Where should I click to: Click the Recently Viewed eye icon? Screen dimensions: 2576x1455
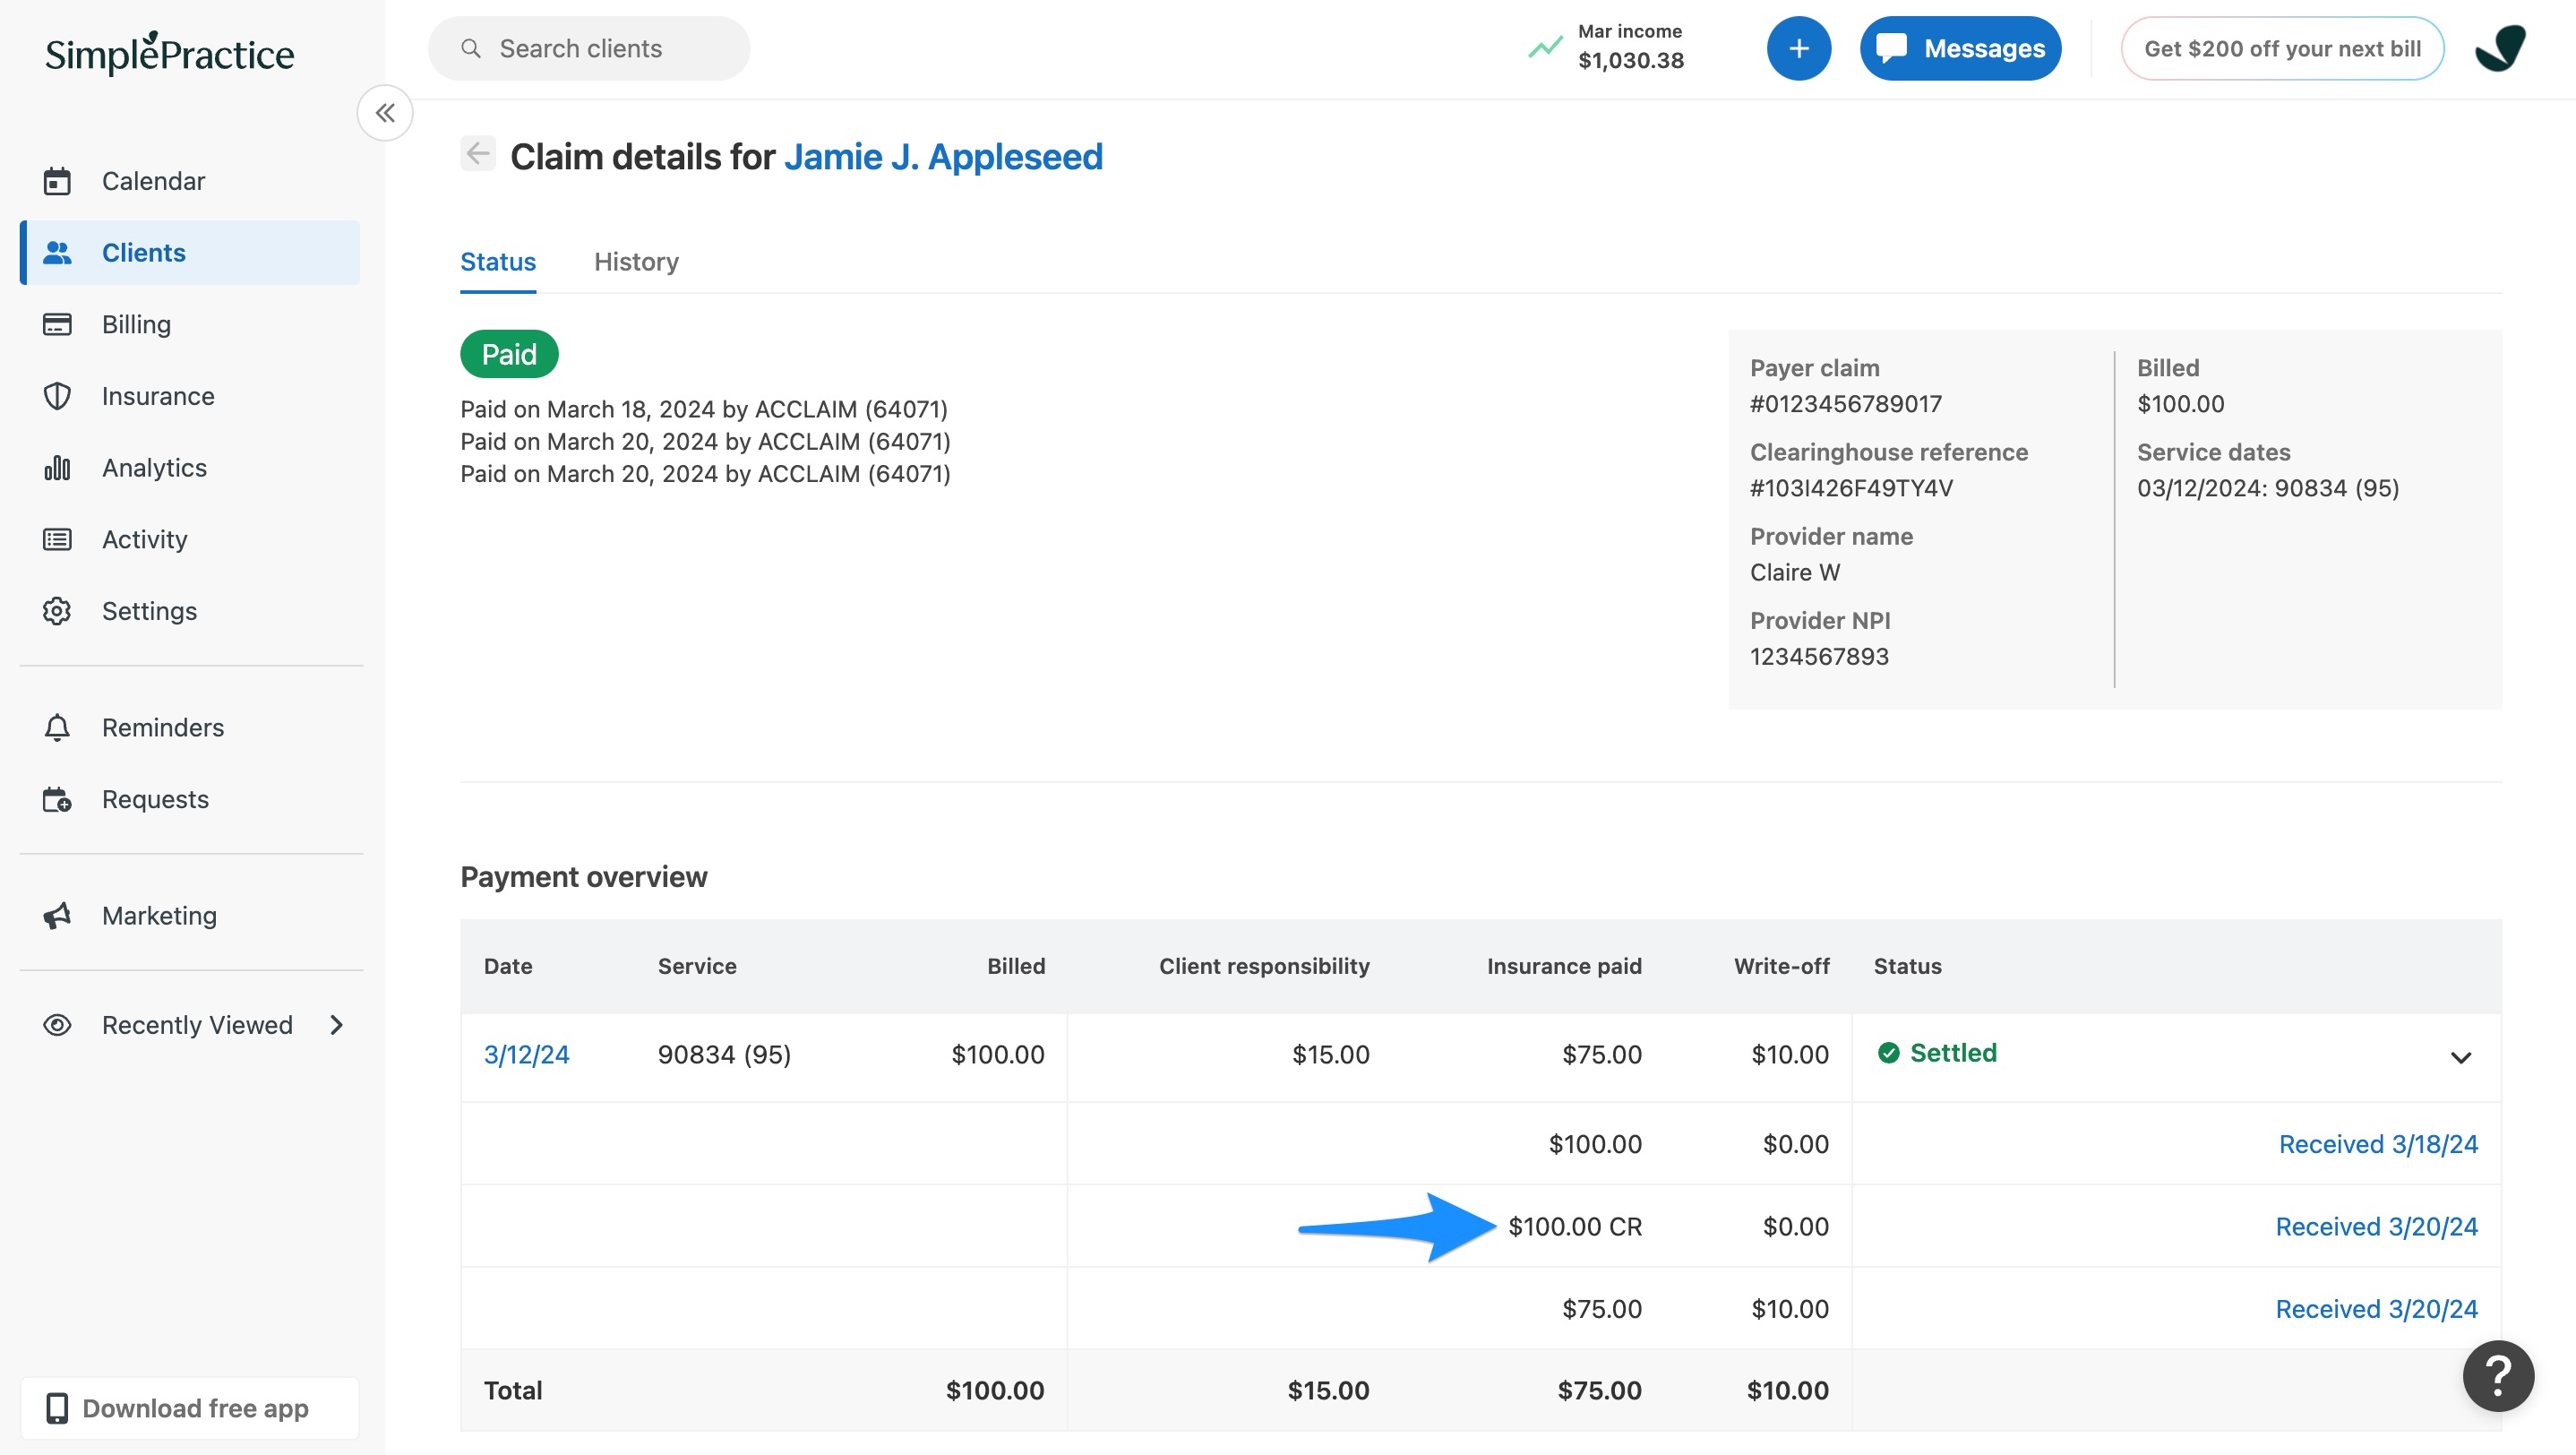click(57, 1025)
